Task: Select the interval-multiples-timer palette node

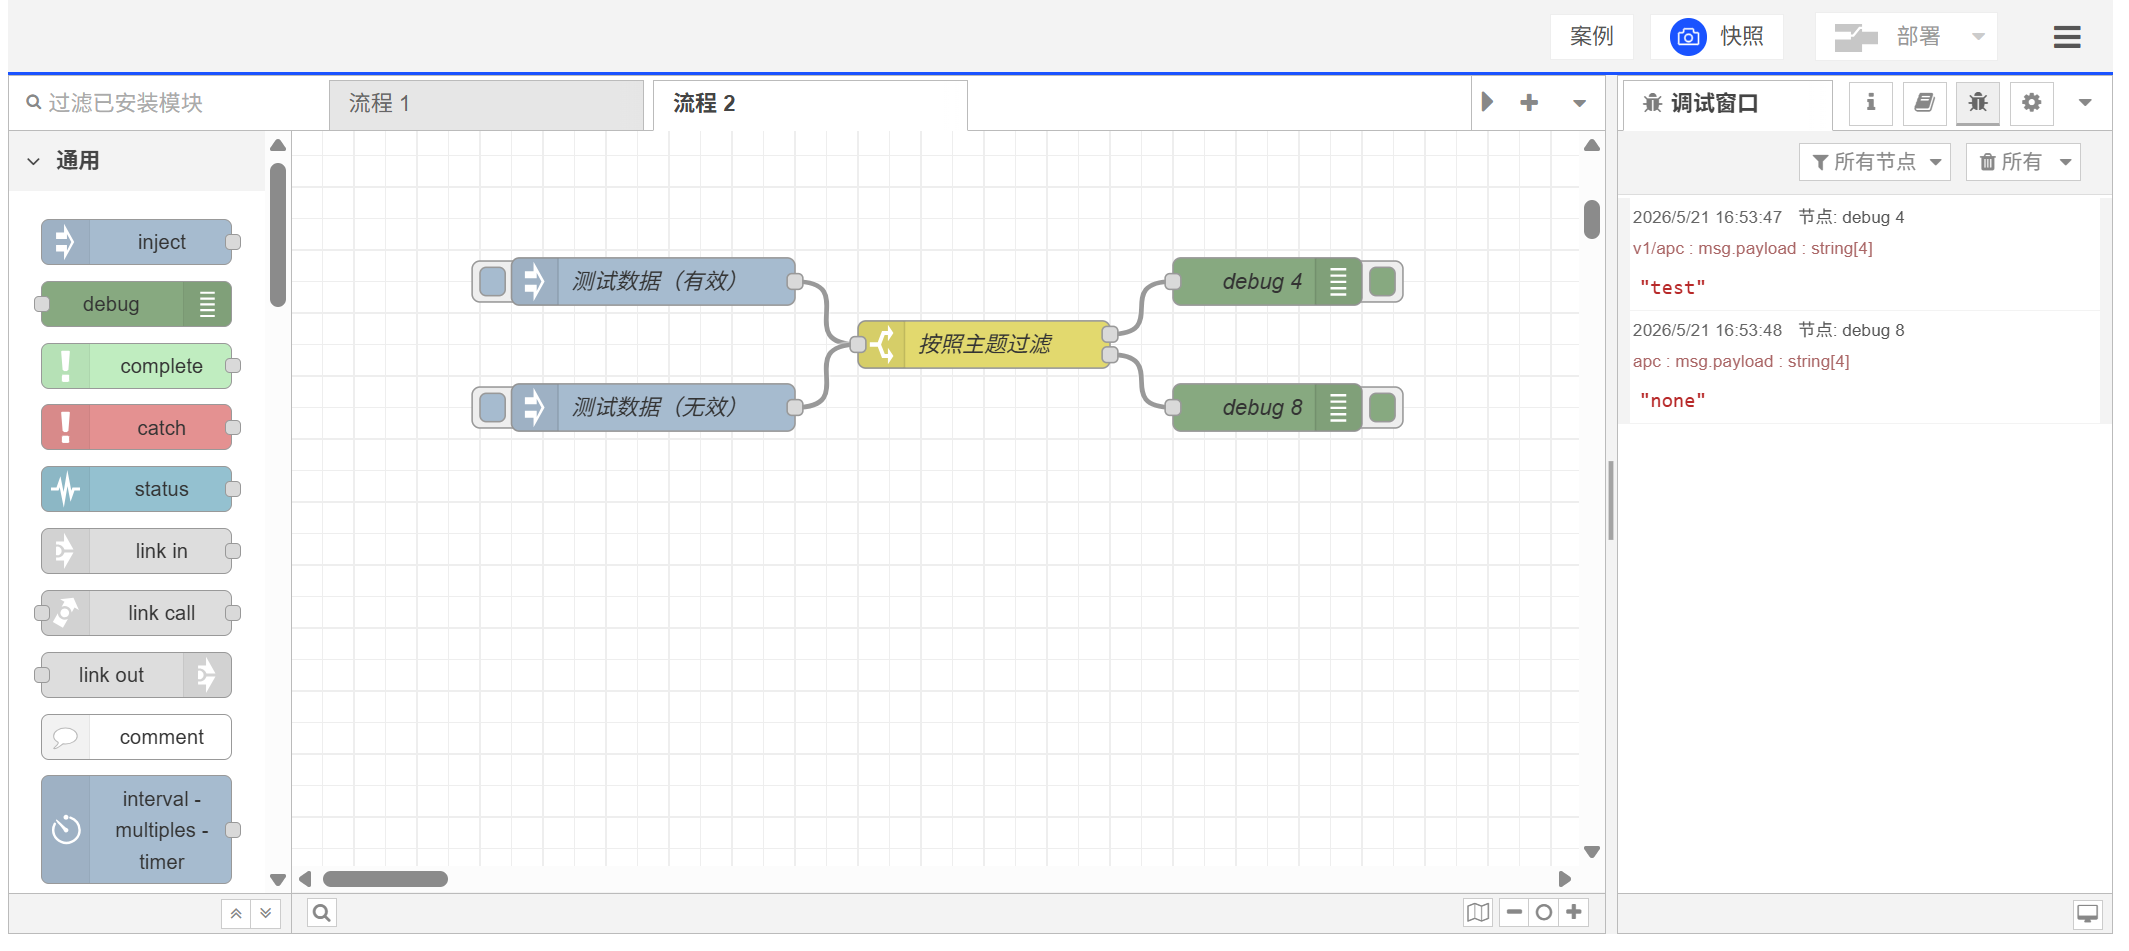Action: point(137,830)
